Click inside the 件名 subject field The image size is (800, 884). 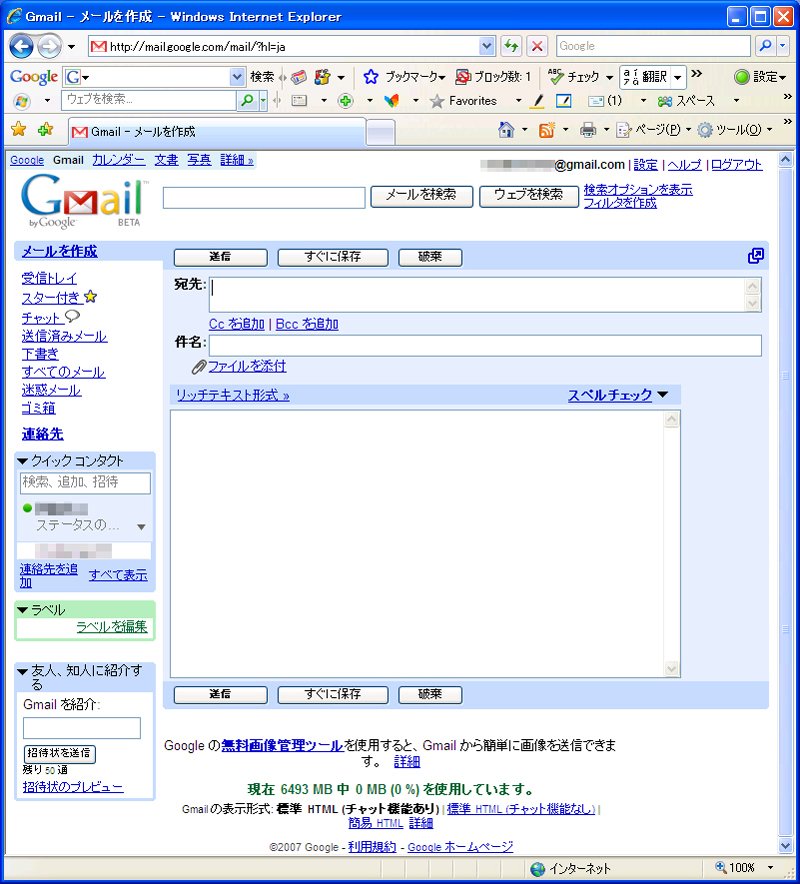(485, 345)
